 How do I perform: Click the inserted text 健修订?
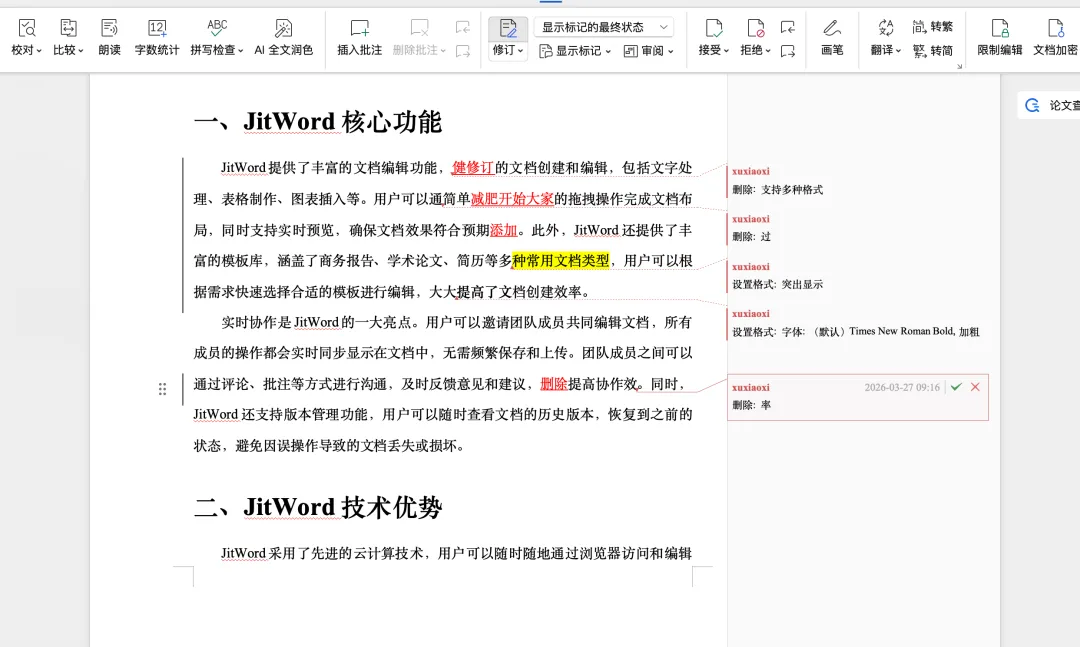(x=472, y=168)
